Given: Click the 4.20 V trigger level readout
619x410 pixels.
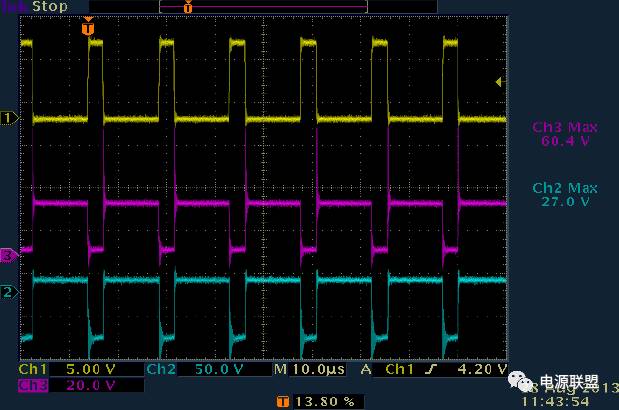Looking at the screenshot, I should pyautogui.click(x=482, y=369).
